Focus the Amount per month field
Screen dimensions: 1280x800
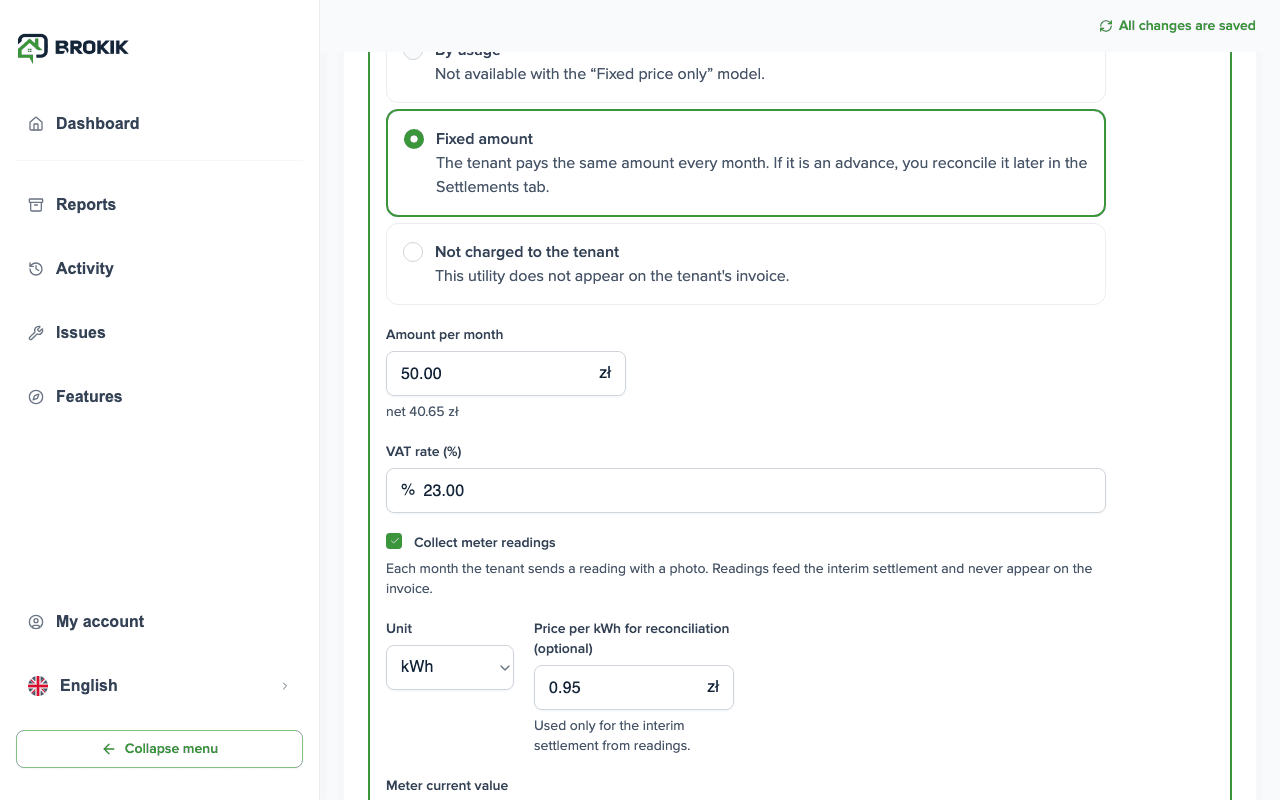point(506,373)
